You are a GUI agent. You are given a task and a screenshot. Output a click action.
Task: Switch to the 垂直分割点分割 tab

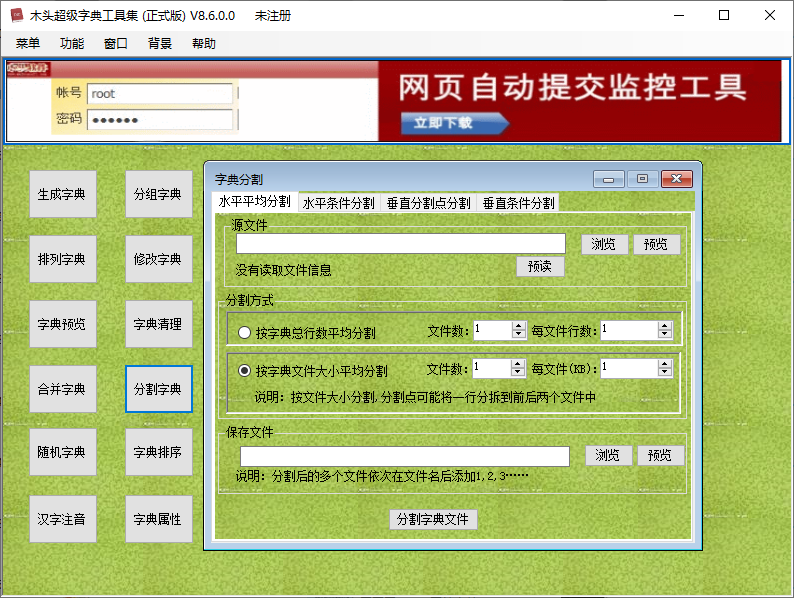click(x=428, y=203)
